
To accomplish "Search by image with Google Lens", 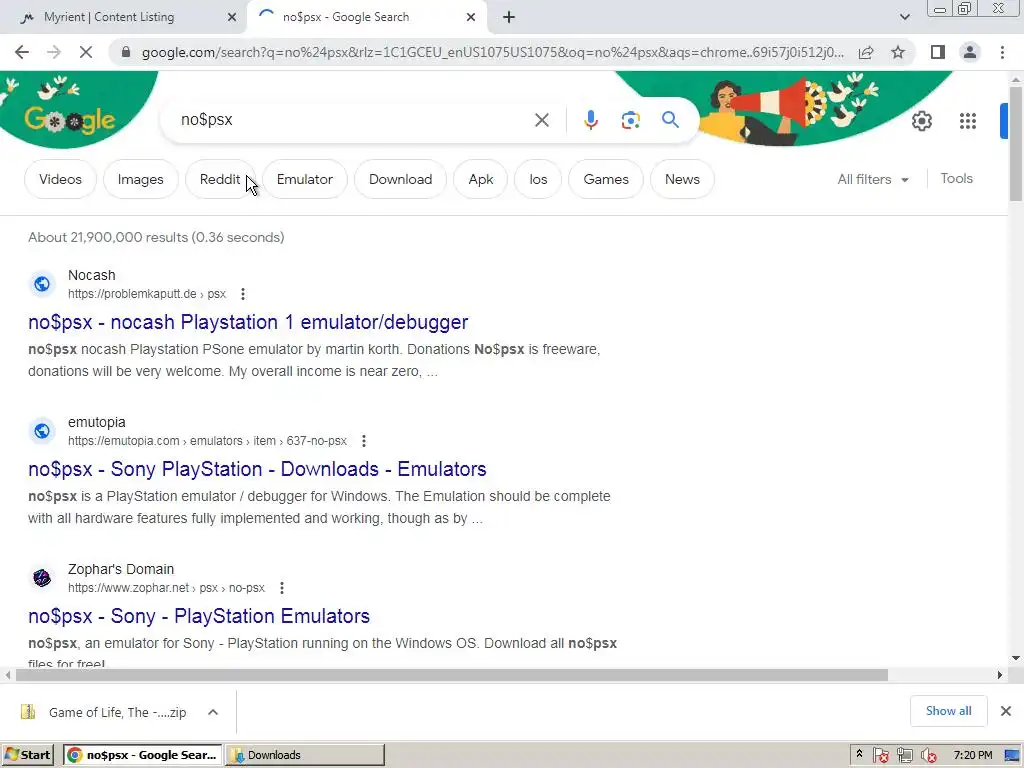I will point(630,120).
